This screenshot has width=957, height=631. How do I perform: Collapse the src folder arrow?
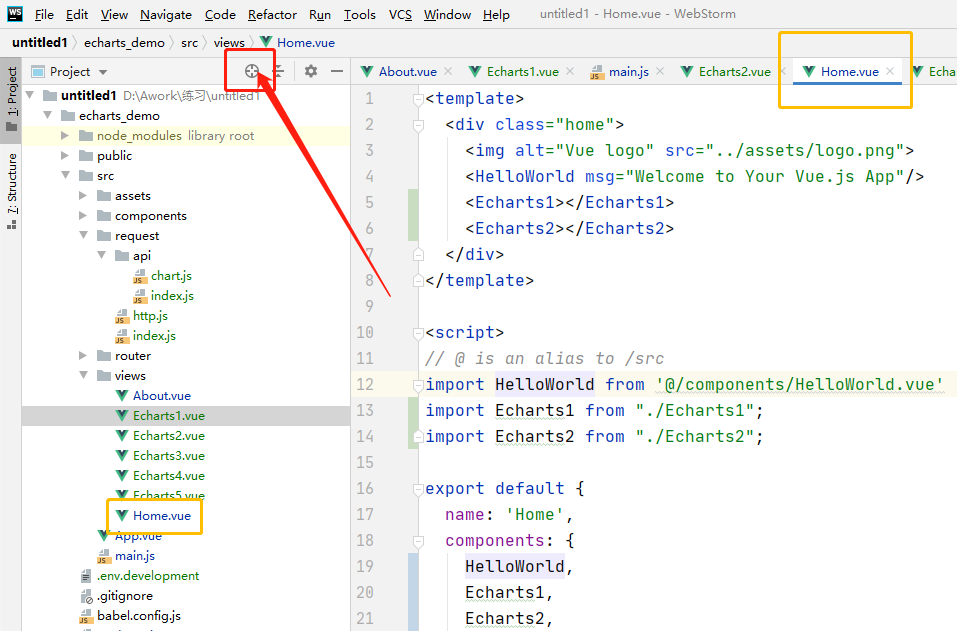65,176
